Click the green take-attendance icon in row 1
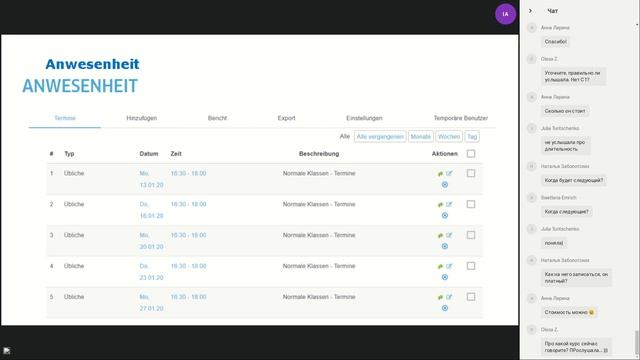This screenshot has height=360, width=640. point(440,174)
